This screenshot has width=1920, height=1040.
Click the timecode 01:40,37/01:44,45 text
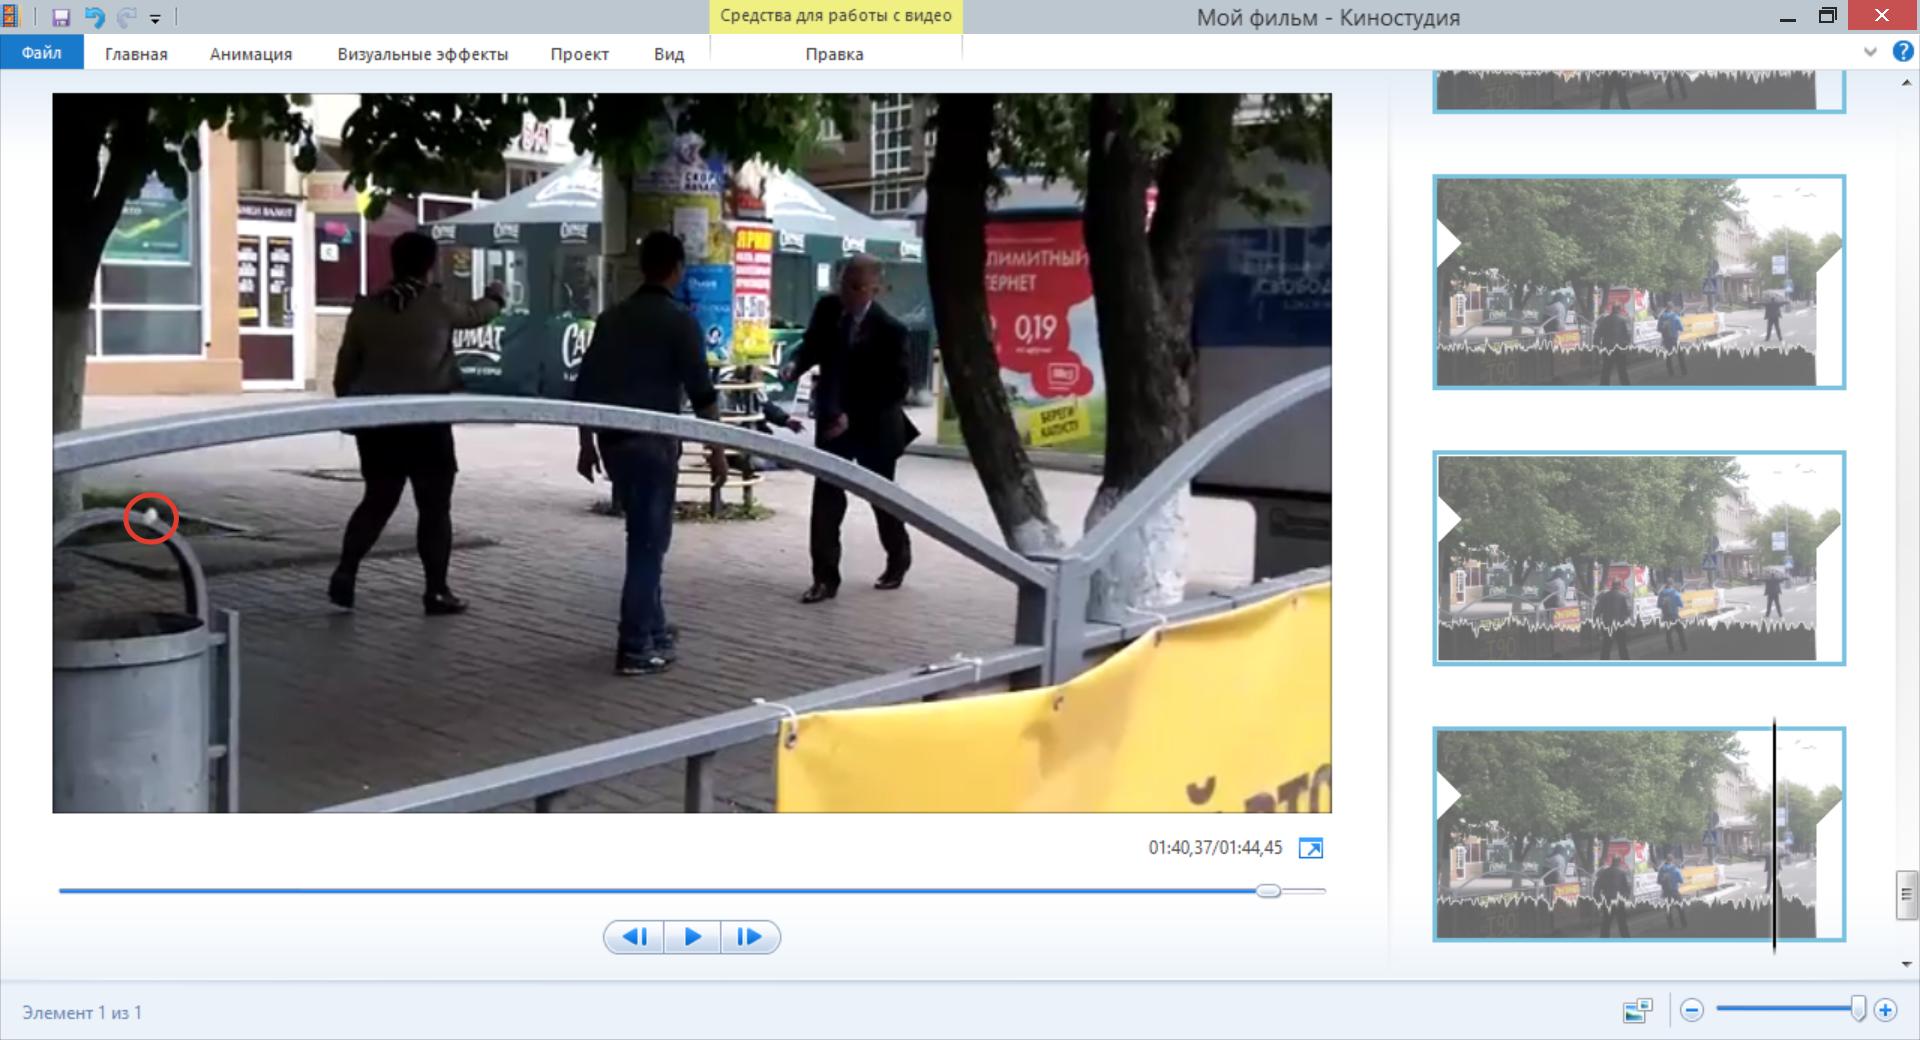tap(1215, 848)
